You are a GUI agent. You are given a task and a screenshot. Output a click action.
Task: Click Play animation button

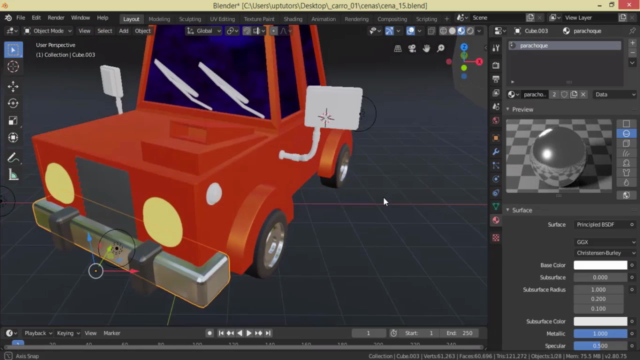click(249, 333)
